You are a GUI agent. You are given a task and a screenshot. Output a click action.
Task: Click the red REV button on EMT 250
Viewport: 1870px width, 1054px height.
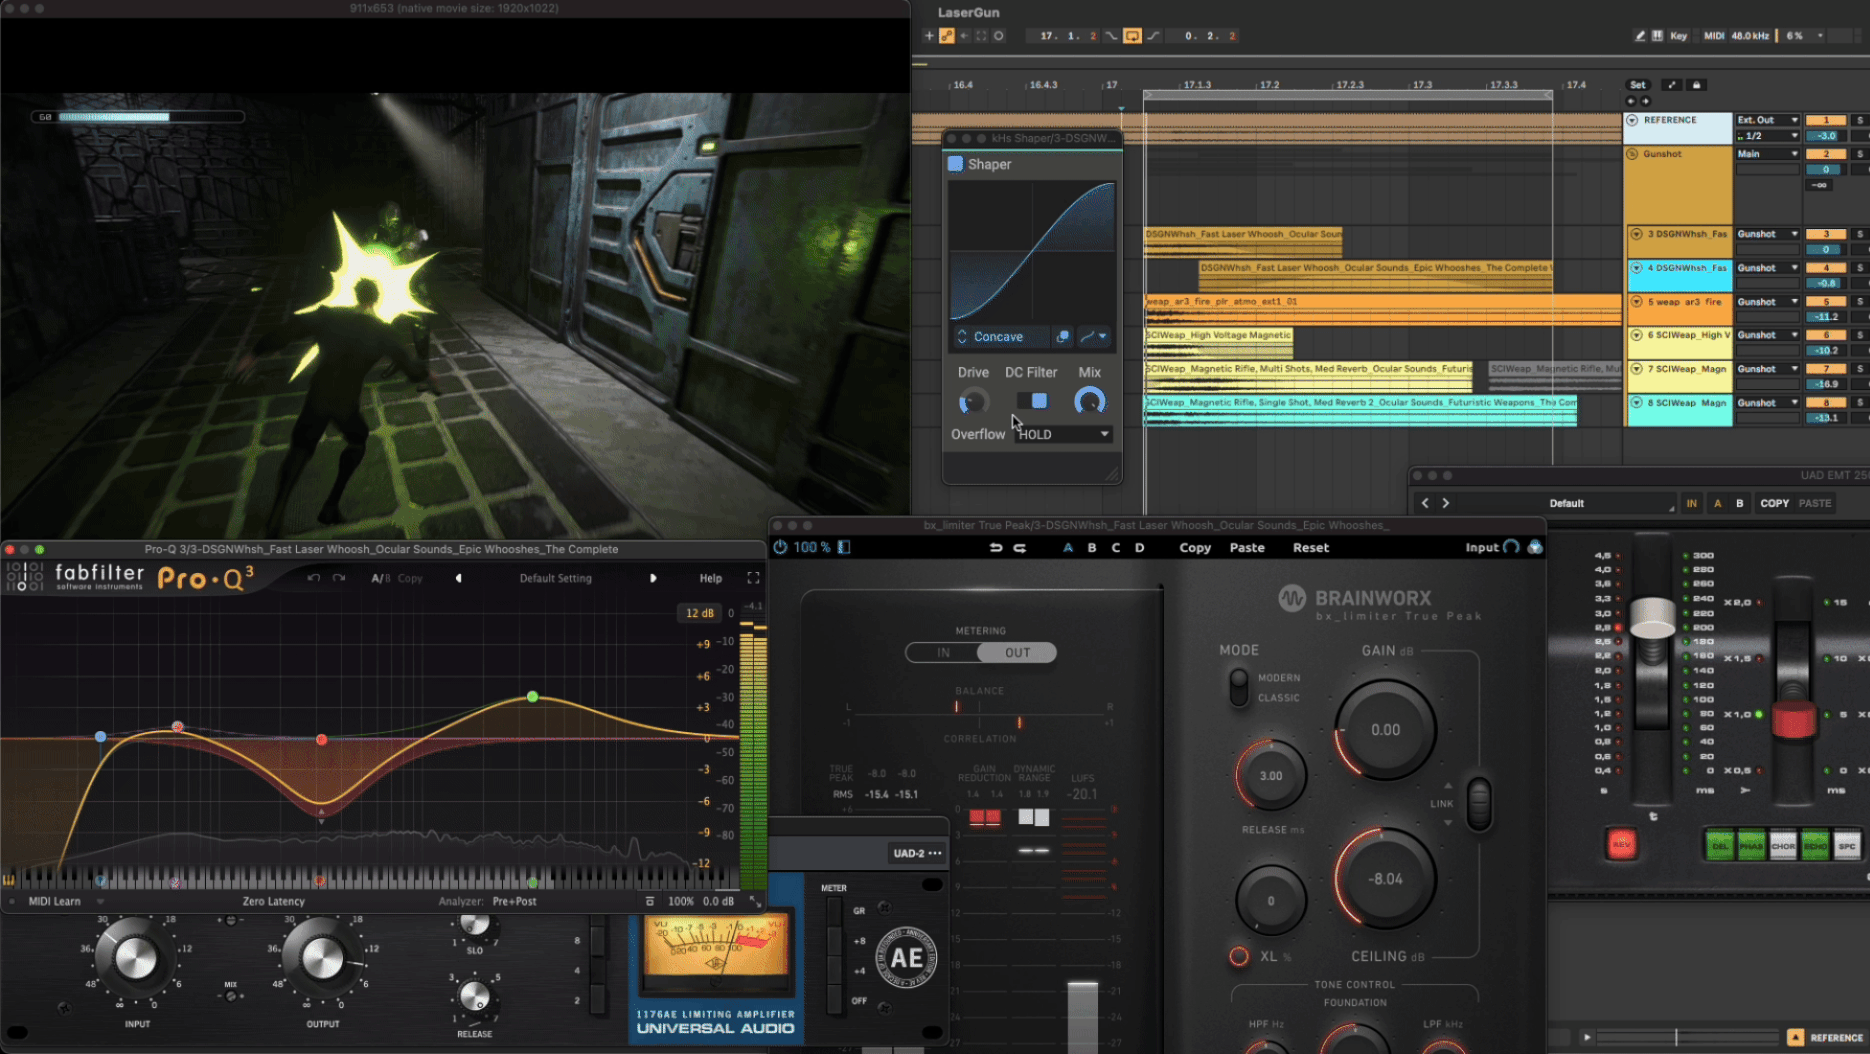(1621, 844)
